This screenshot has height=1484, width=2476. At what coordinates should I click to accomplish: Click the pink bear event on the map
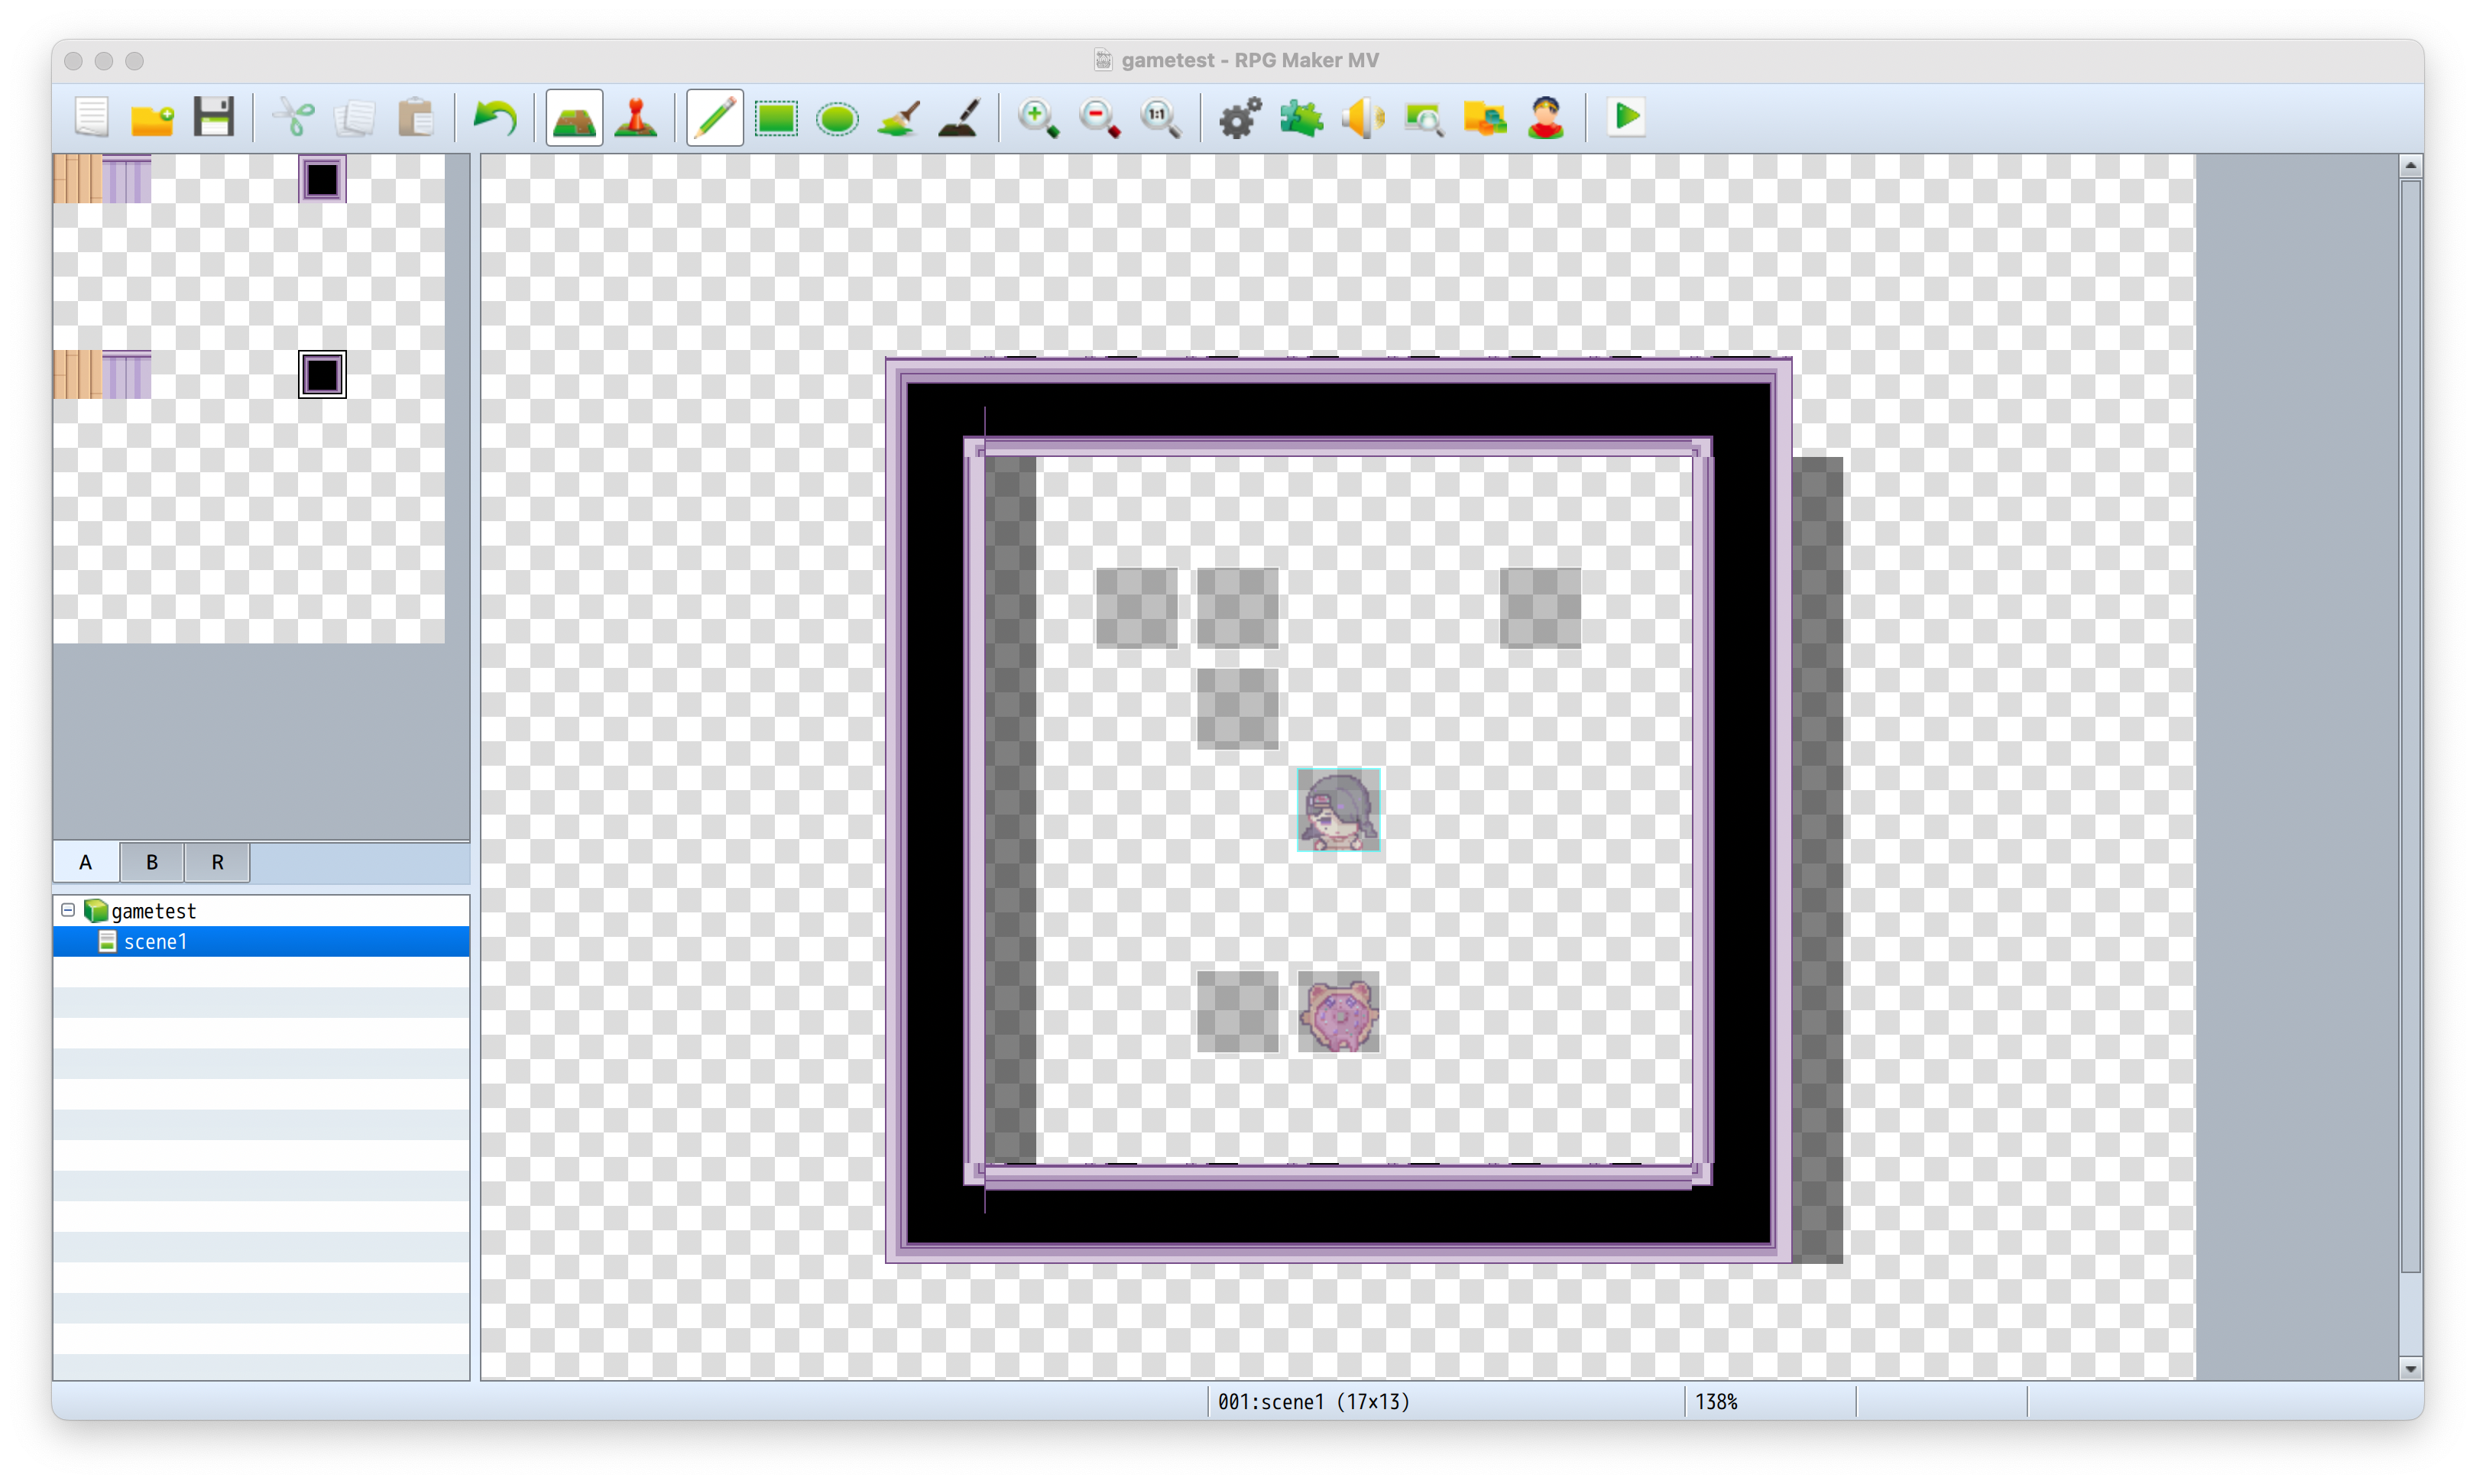click(x=1339, y=1012)
